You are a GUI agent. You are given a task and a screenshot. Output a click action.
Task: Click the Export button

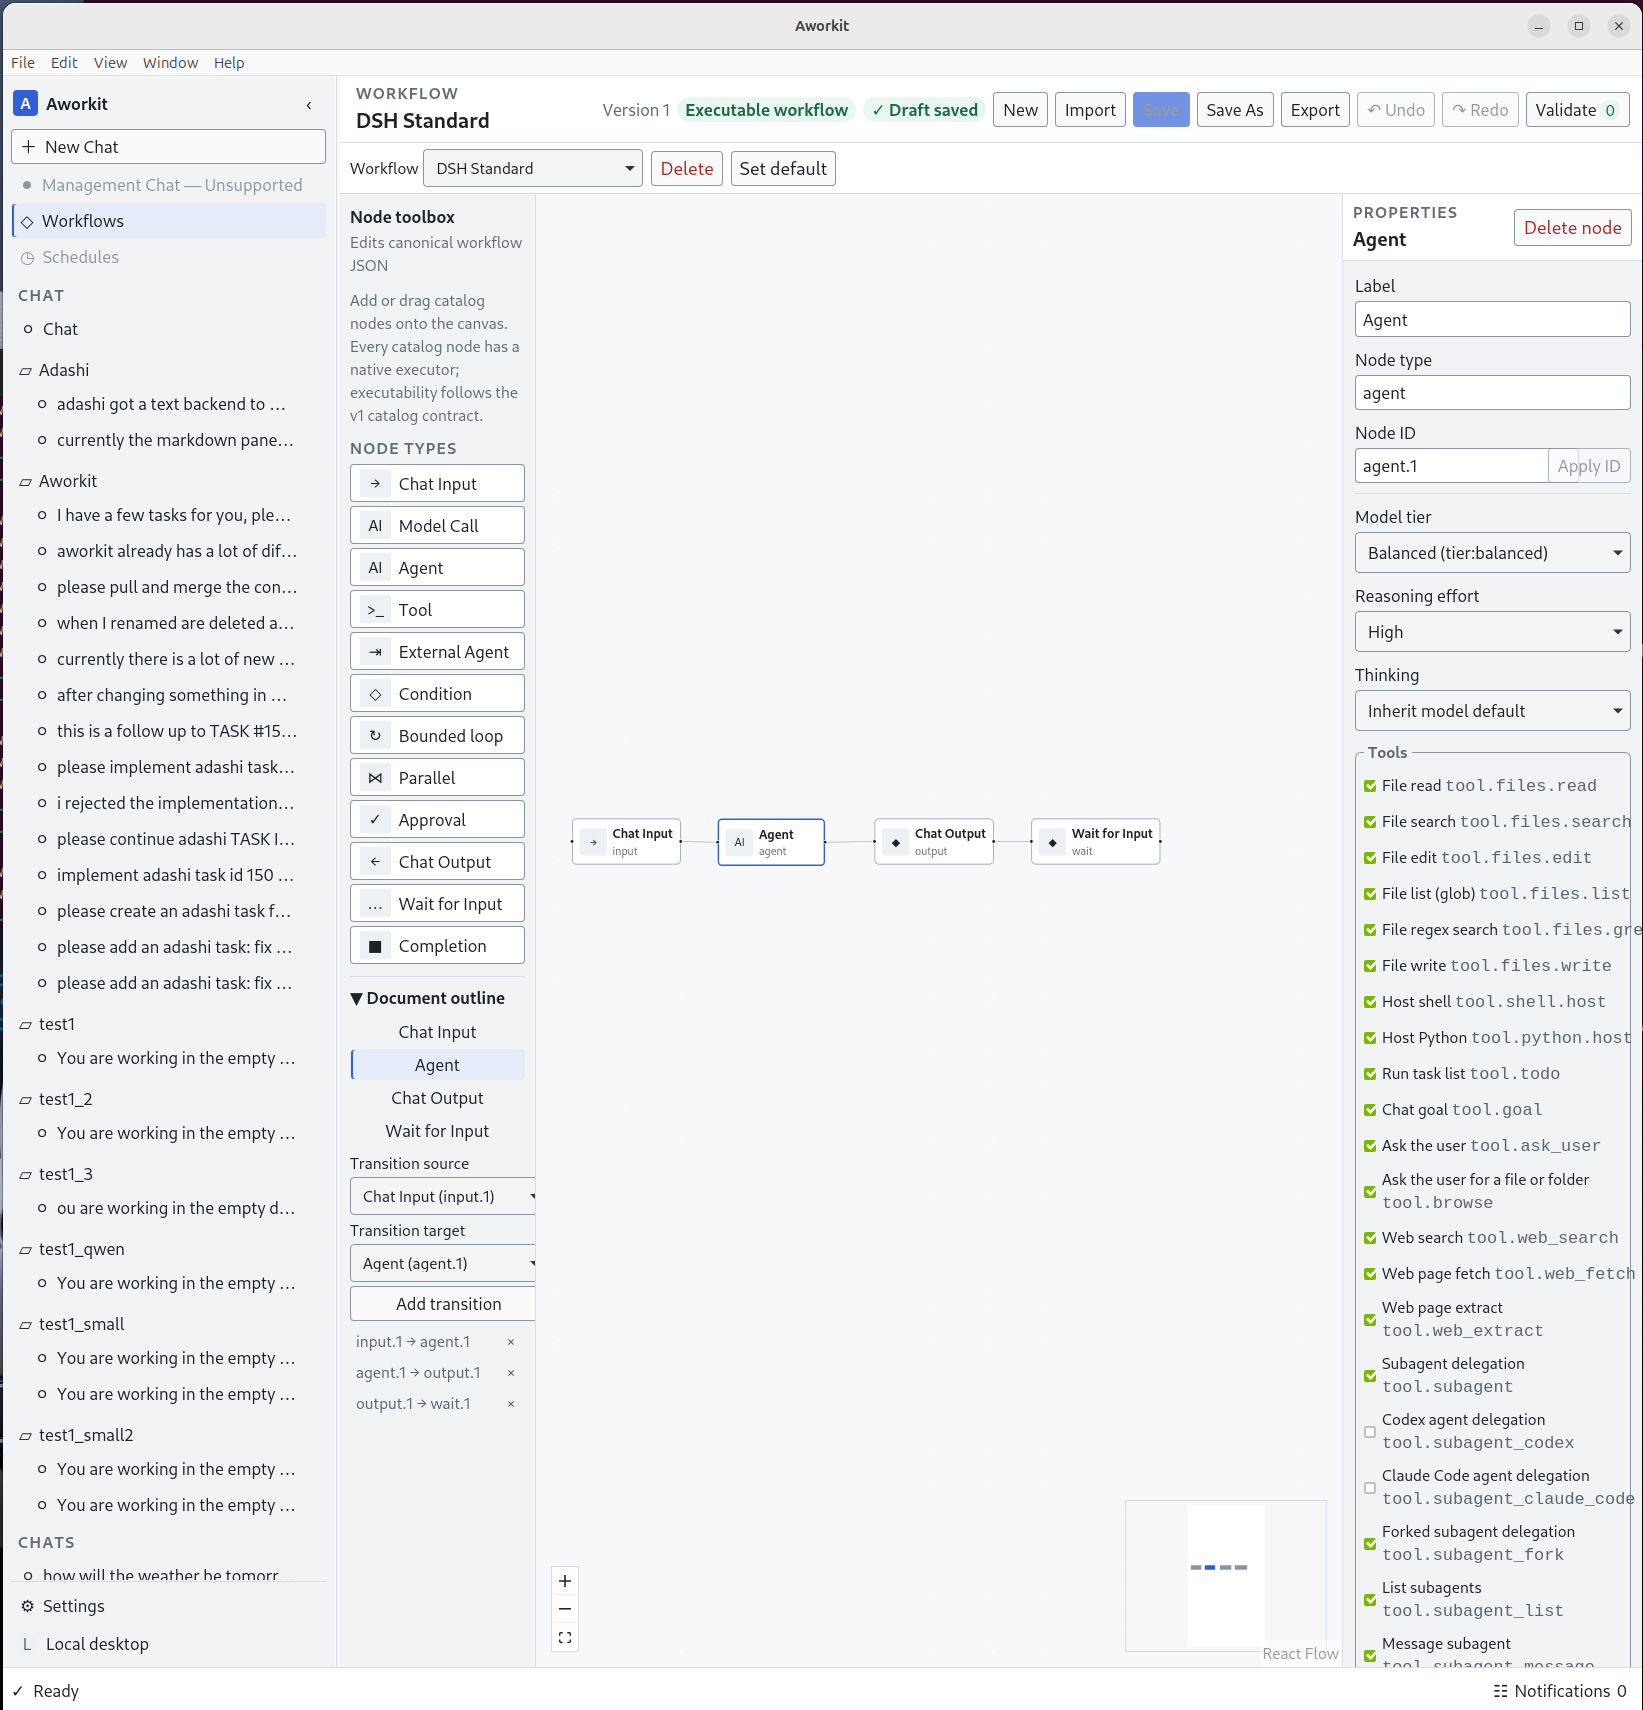click(x=1315, y=110)
